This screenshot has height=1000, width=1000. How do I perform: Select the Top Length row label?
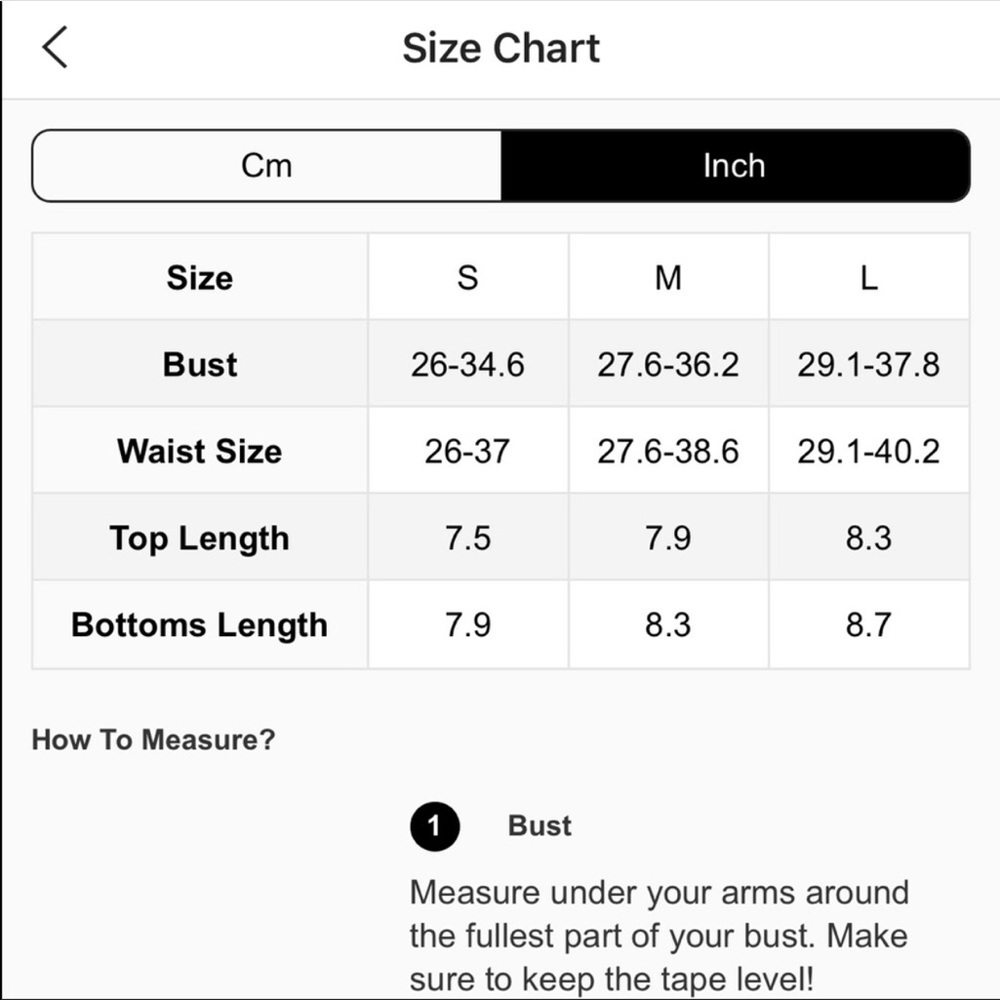point(200,537)
